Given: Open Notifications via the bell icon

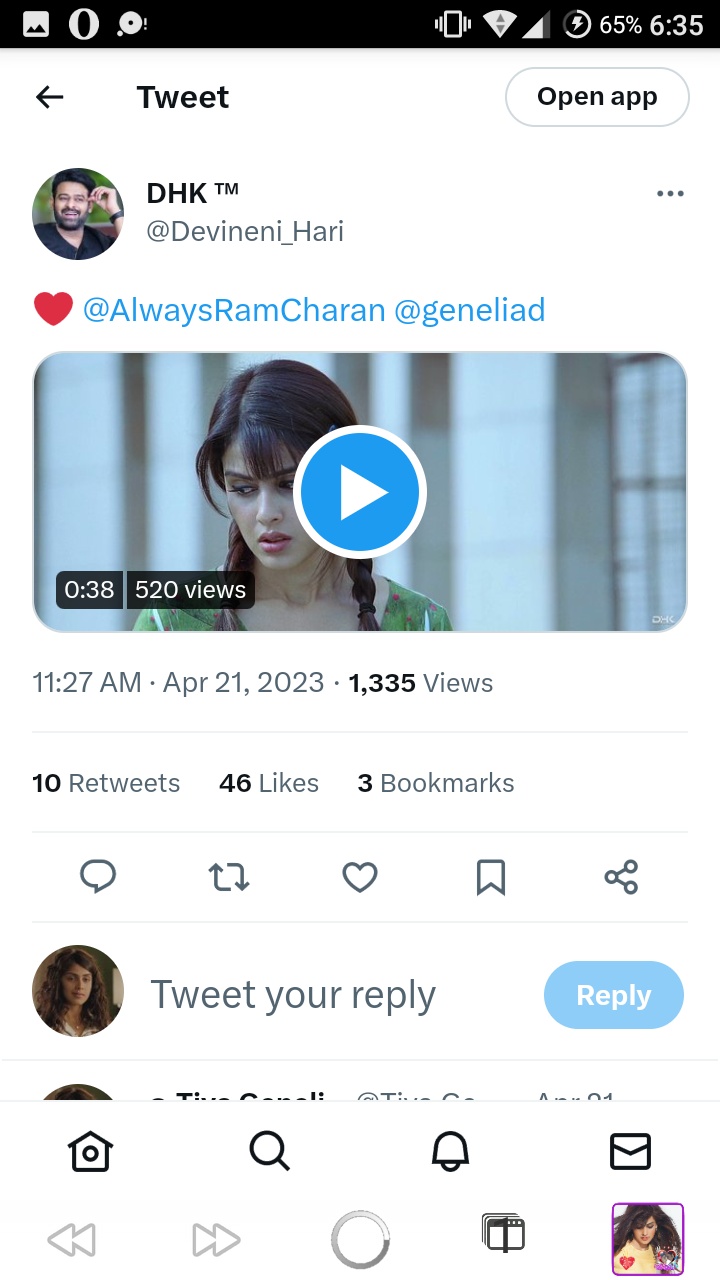Looking at the screenshot, I should [450, 1152].
